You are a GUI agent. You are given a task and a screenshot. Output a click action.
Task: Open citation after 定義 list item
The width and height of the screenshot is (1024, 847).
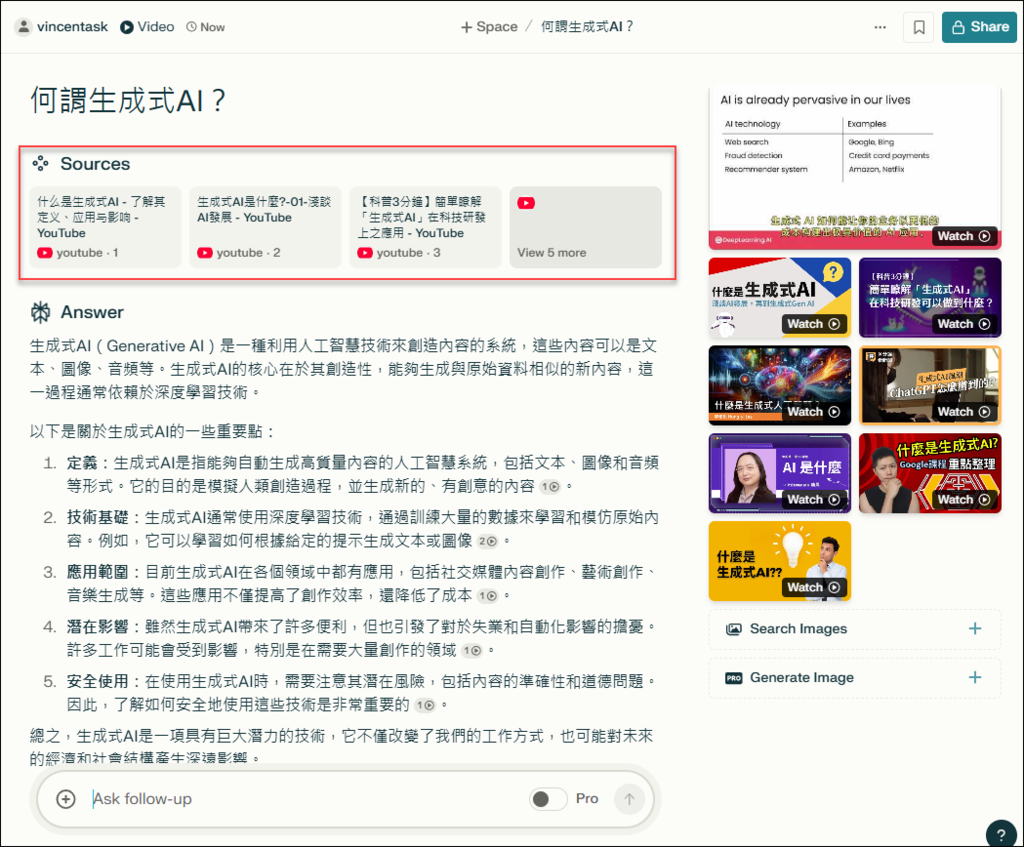(x=550, y=487)
